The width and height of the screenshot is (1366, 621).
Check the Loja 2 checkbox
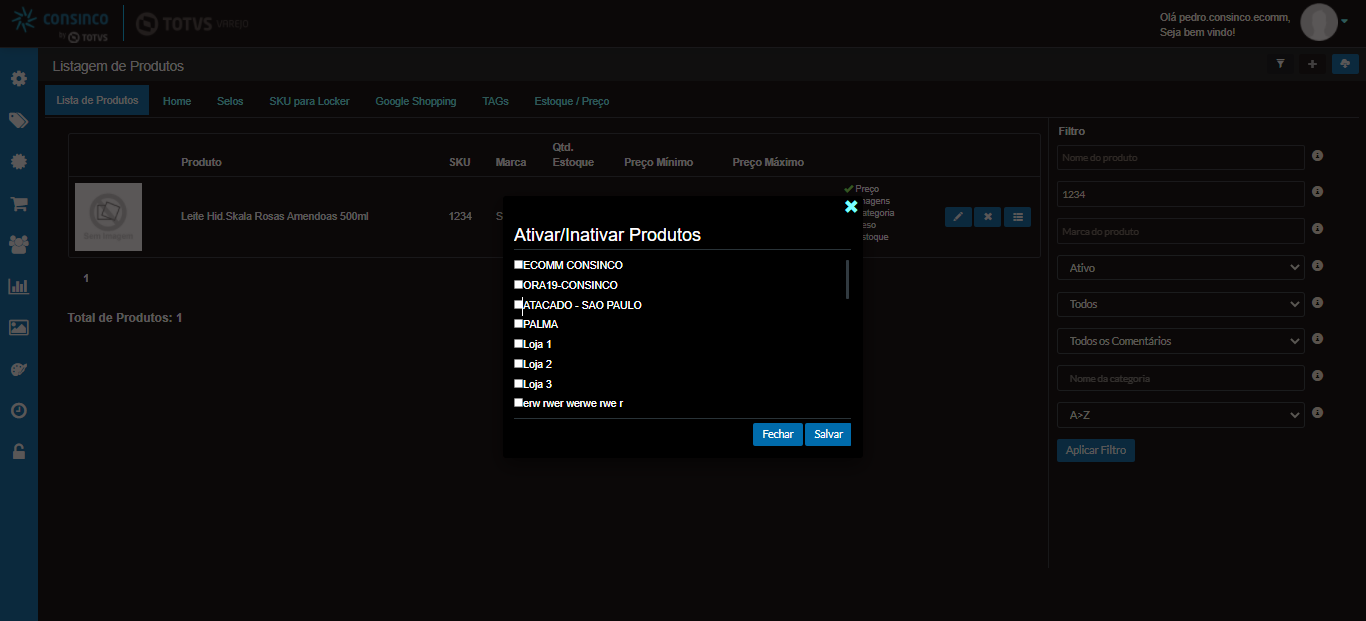tap(519, 364)
